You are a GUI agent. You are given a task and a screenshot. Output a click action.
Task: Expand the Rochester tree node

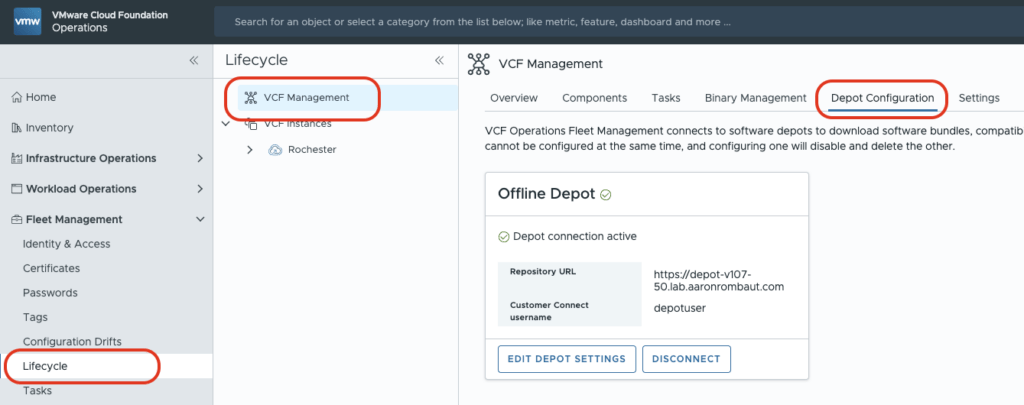250,150
